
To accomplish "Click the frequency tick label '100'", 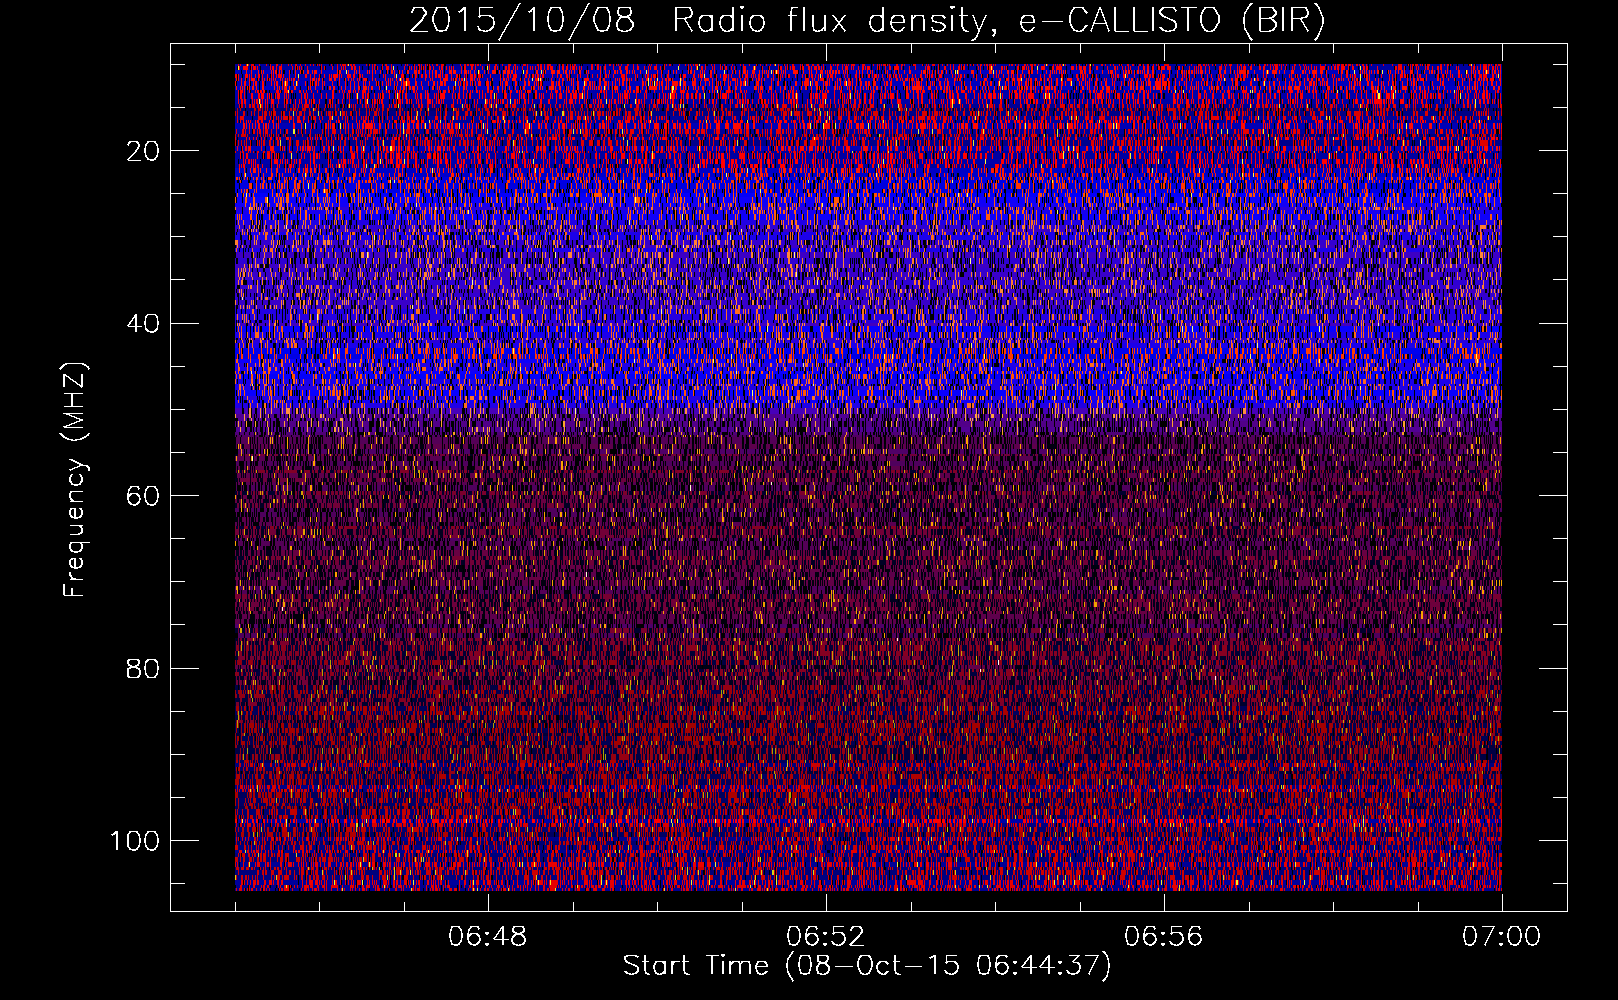I will (136, 841).
